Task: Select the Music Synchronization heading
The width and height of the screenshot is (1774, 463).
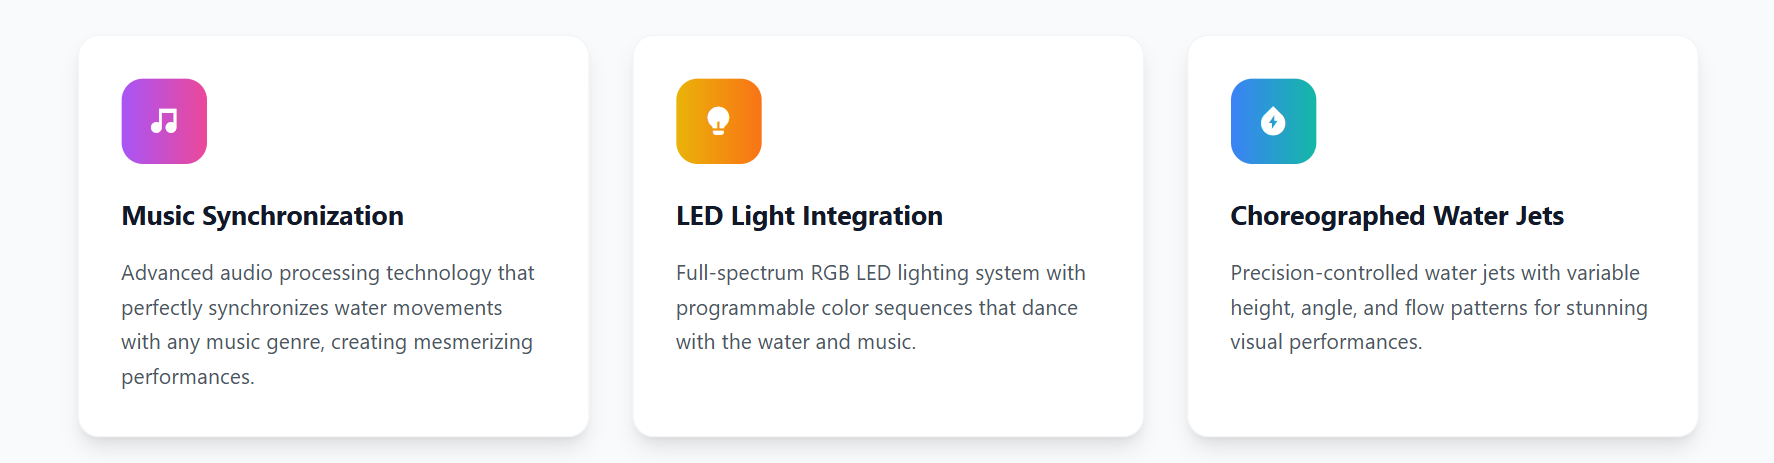Action: tap(262, 216)
